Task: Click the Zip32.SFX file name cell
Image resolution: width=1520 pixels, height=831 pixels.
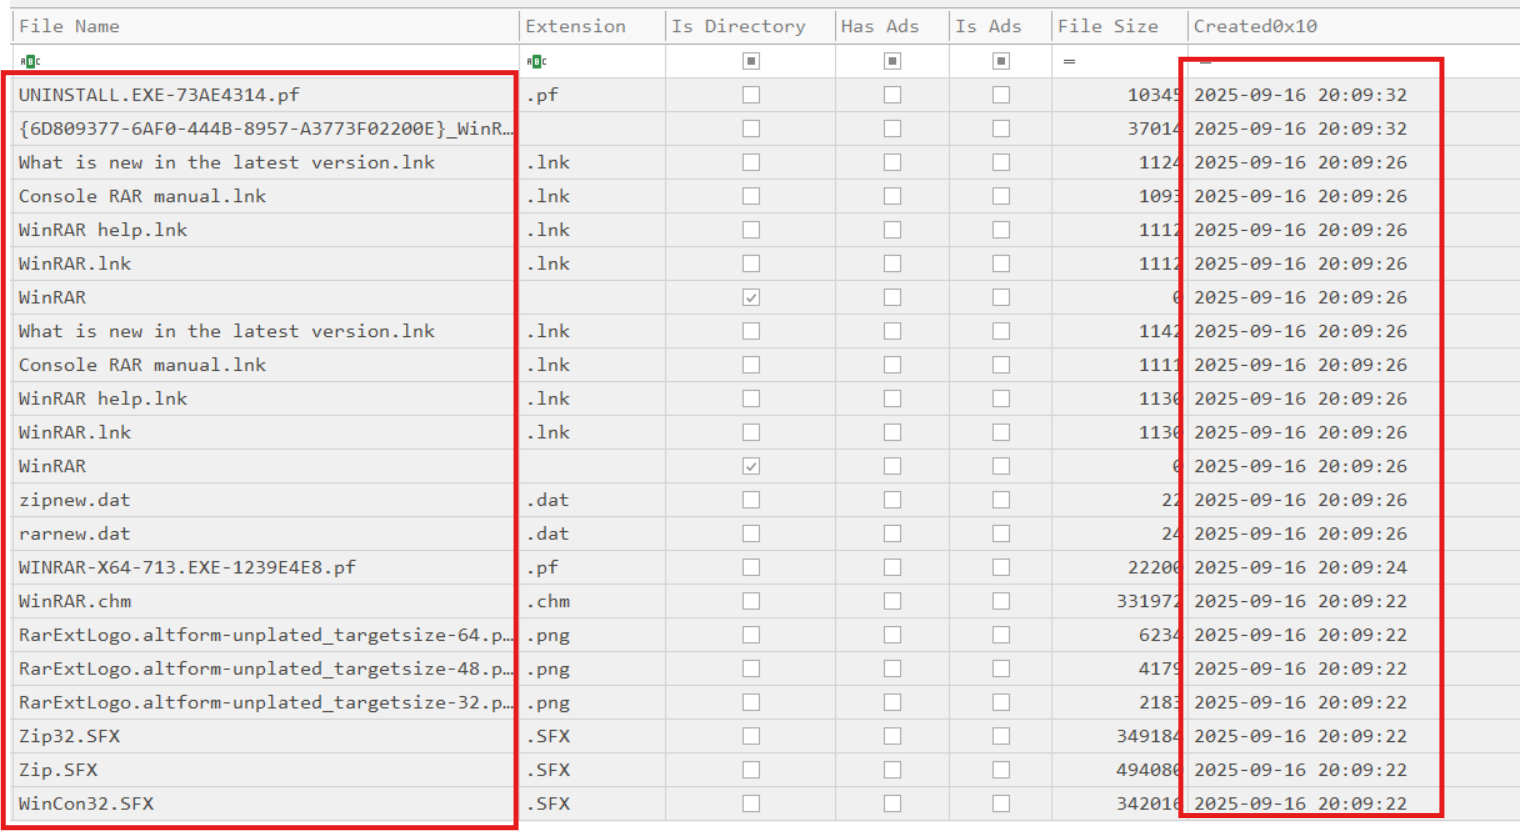Action: (69, 736)
